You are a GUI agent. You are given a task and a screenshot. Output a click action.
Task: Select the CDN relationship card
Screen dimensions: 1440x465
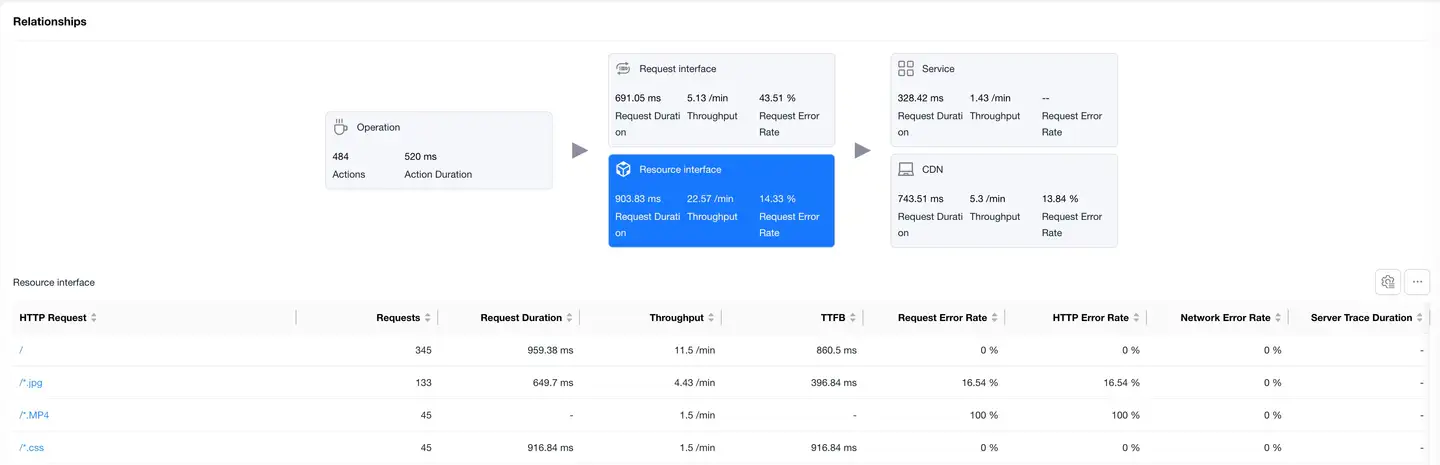click(x=1003, y=200)
